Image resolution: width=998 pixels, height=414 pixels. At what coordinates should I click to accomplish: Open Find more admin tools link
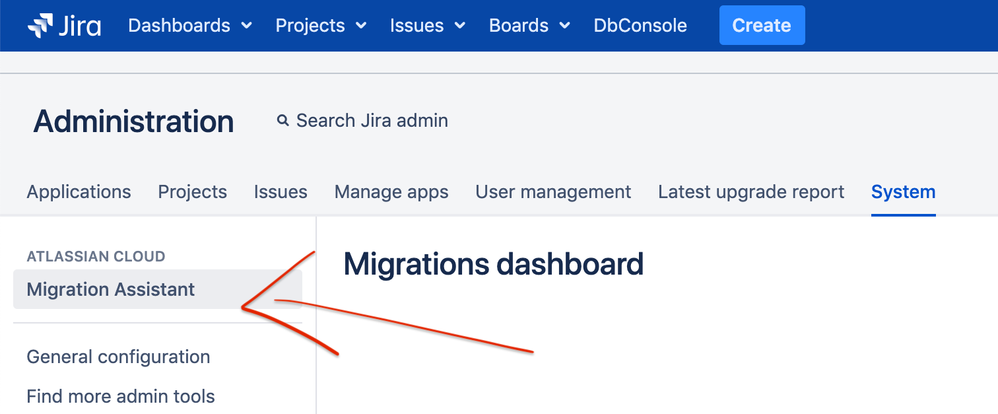click(x=121, y=396)
